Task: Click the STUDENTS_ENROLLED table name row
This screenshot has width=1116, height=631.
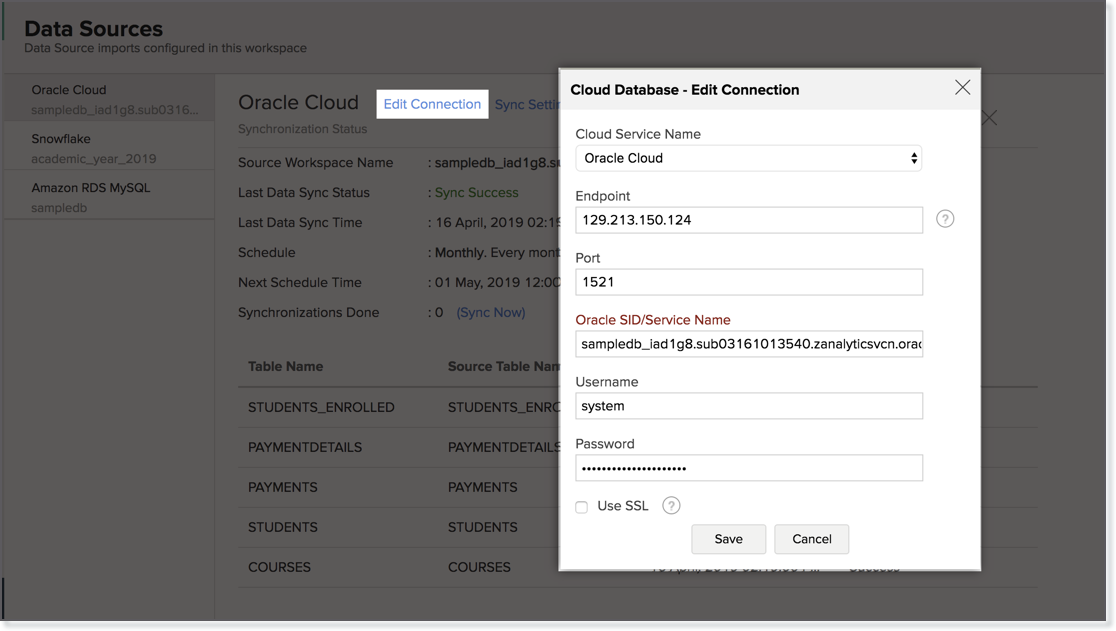Action: [321, 407]
